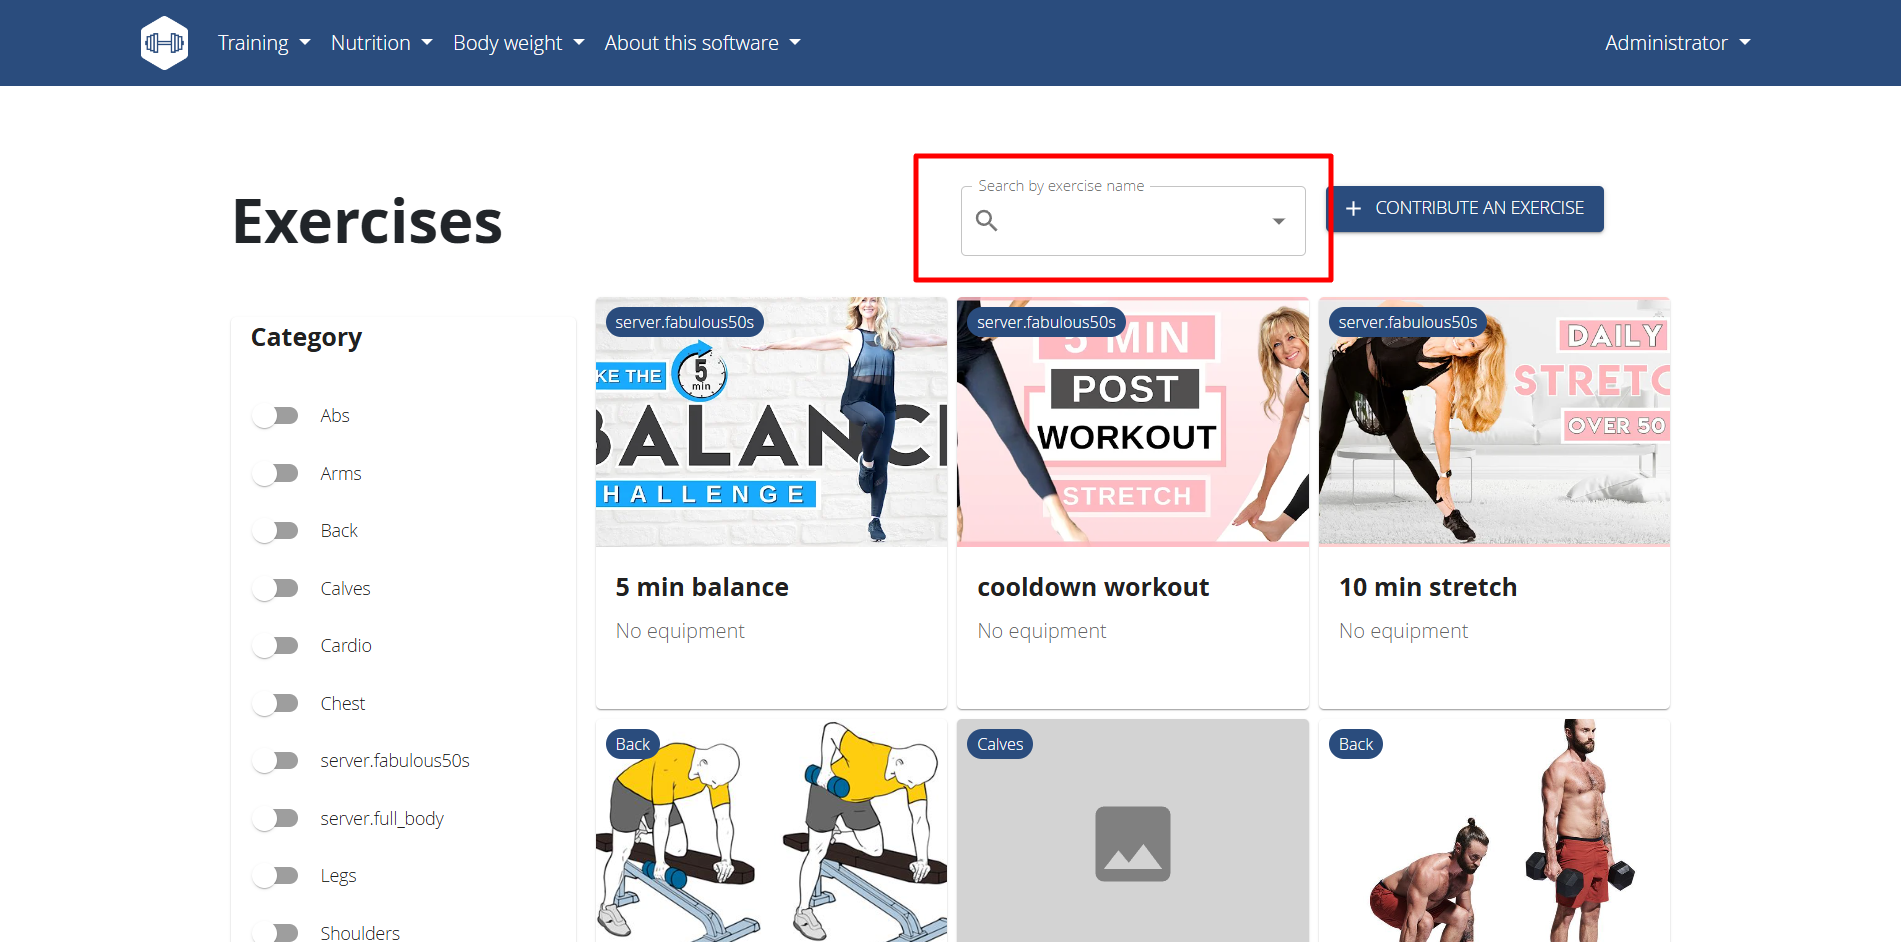The height and width of the screenshot is (942, 1901).
Task: Toggle the Legs category switch
Action: (276, 875)
